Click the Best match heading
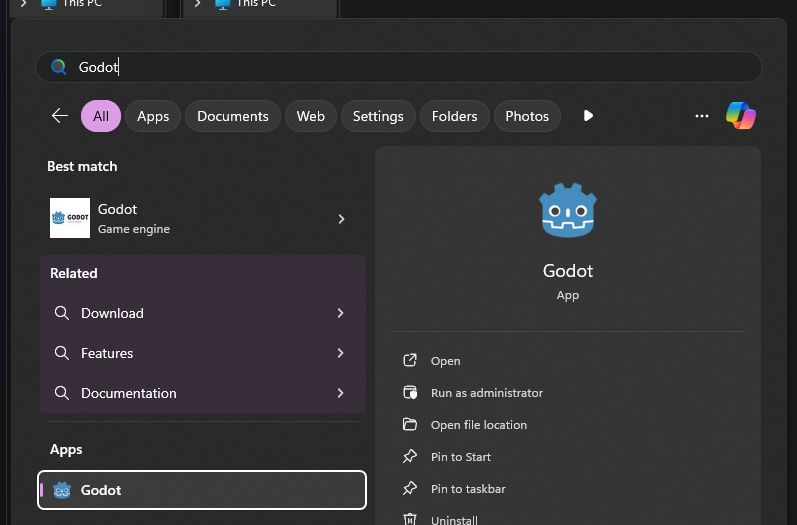797x525 pixels. point(82,166)
